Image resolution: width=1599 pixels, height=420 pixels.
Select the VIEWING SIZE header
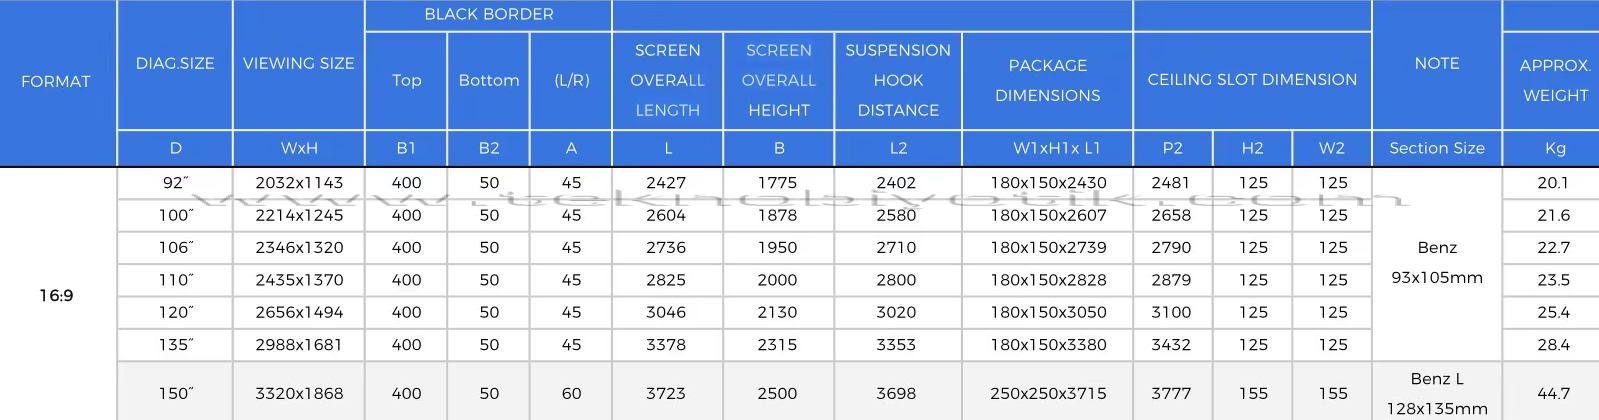pyautogui.click(x=299, y=64)
